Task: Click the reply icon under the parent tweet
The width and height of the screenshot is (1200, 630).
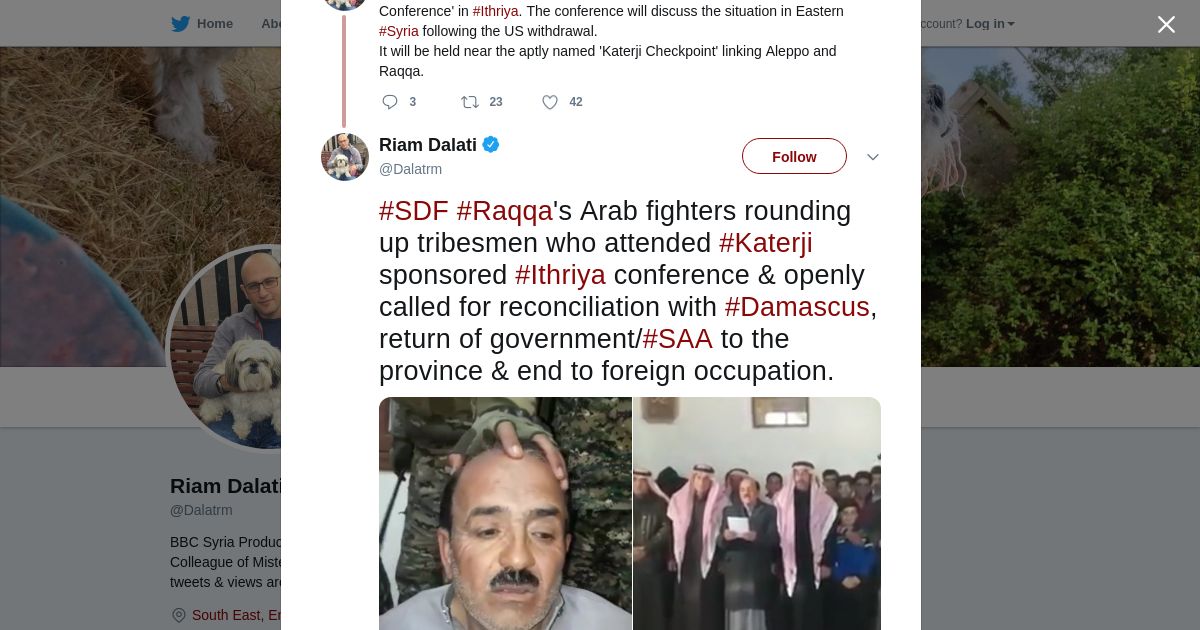Action: coord(390,102)
